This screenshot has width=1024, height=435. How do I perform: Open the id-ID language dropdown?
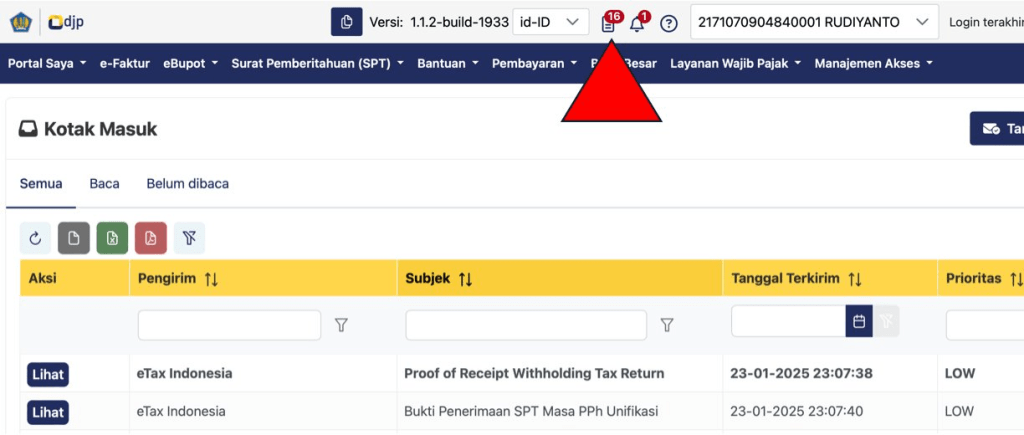coord(550,22)
